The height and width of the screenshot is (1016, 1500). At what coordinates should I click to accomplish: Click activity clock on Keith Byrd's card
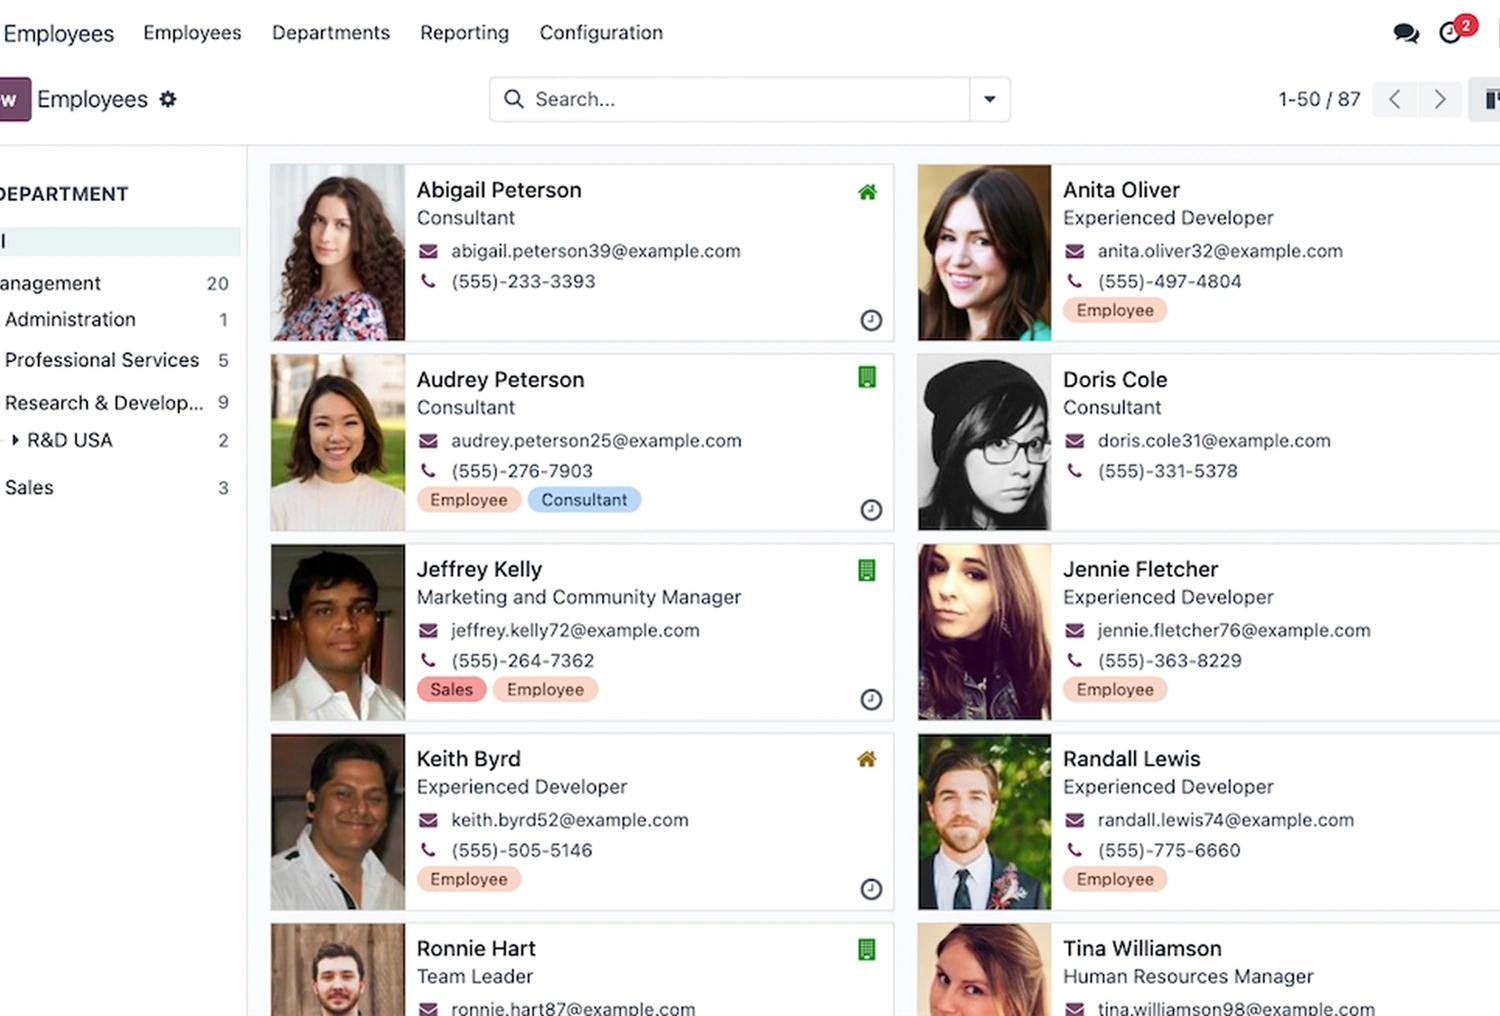(871, 889)
